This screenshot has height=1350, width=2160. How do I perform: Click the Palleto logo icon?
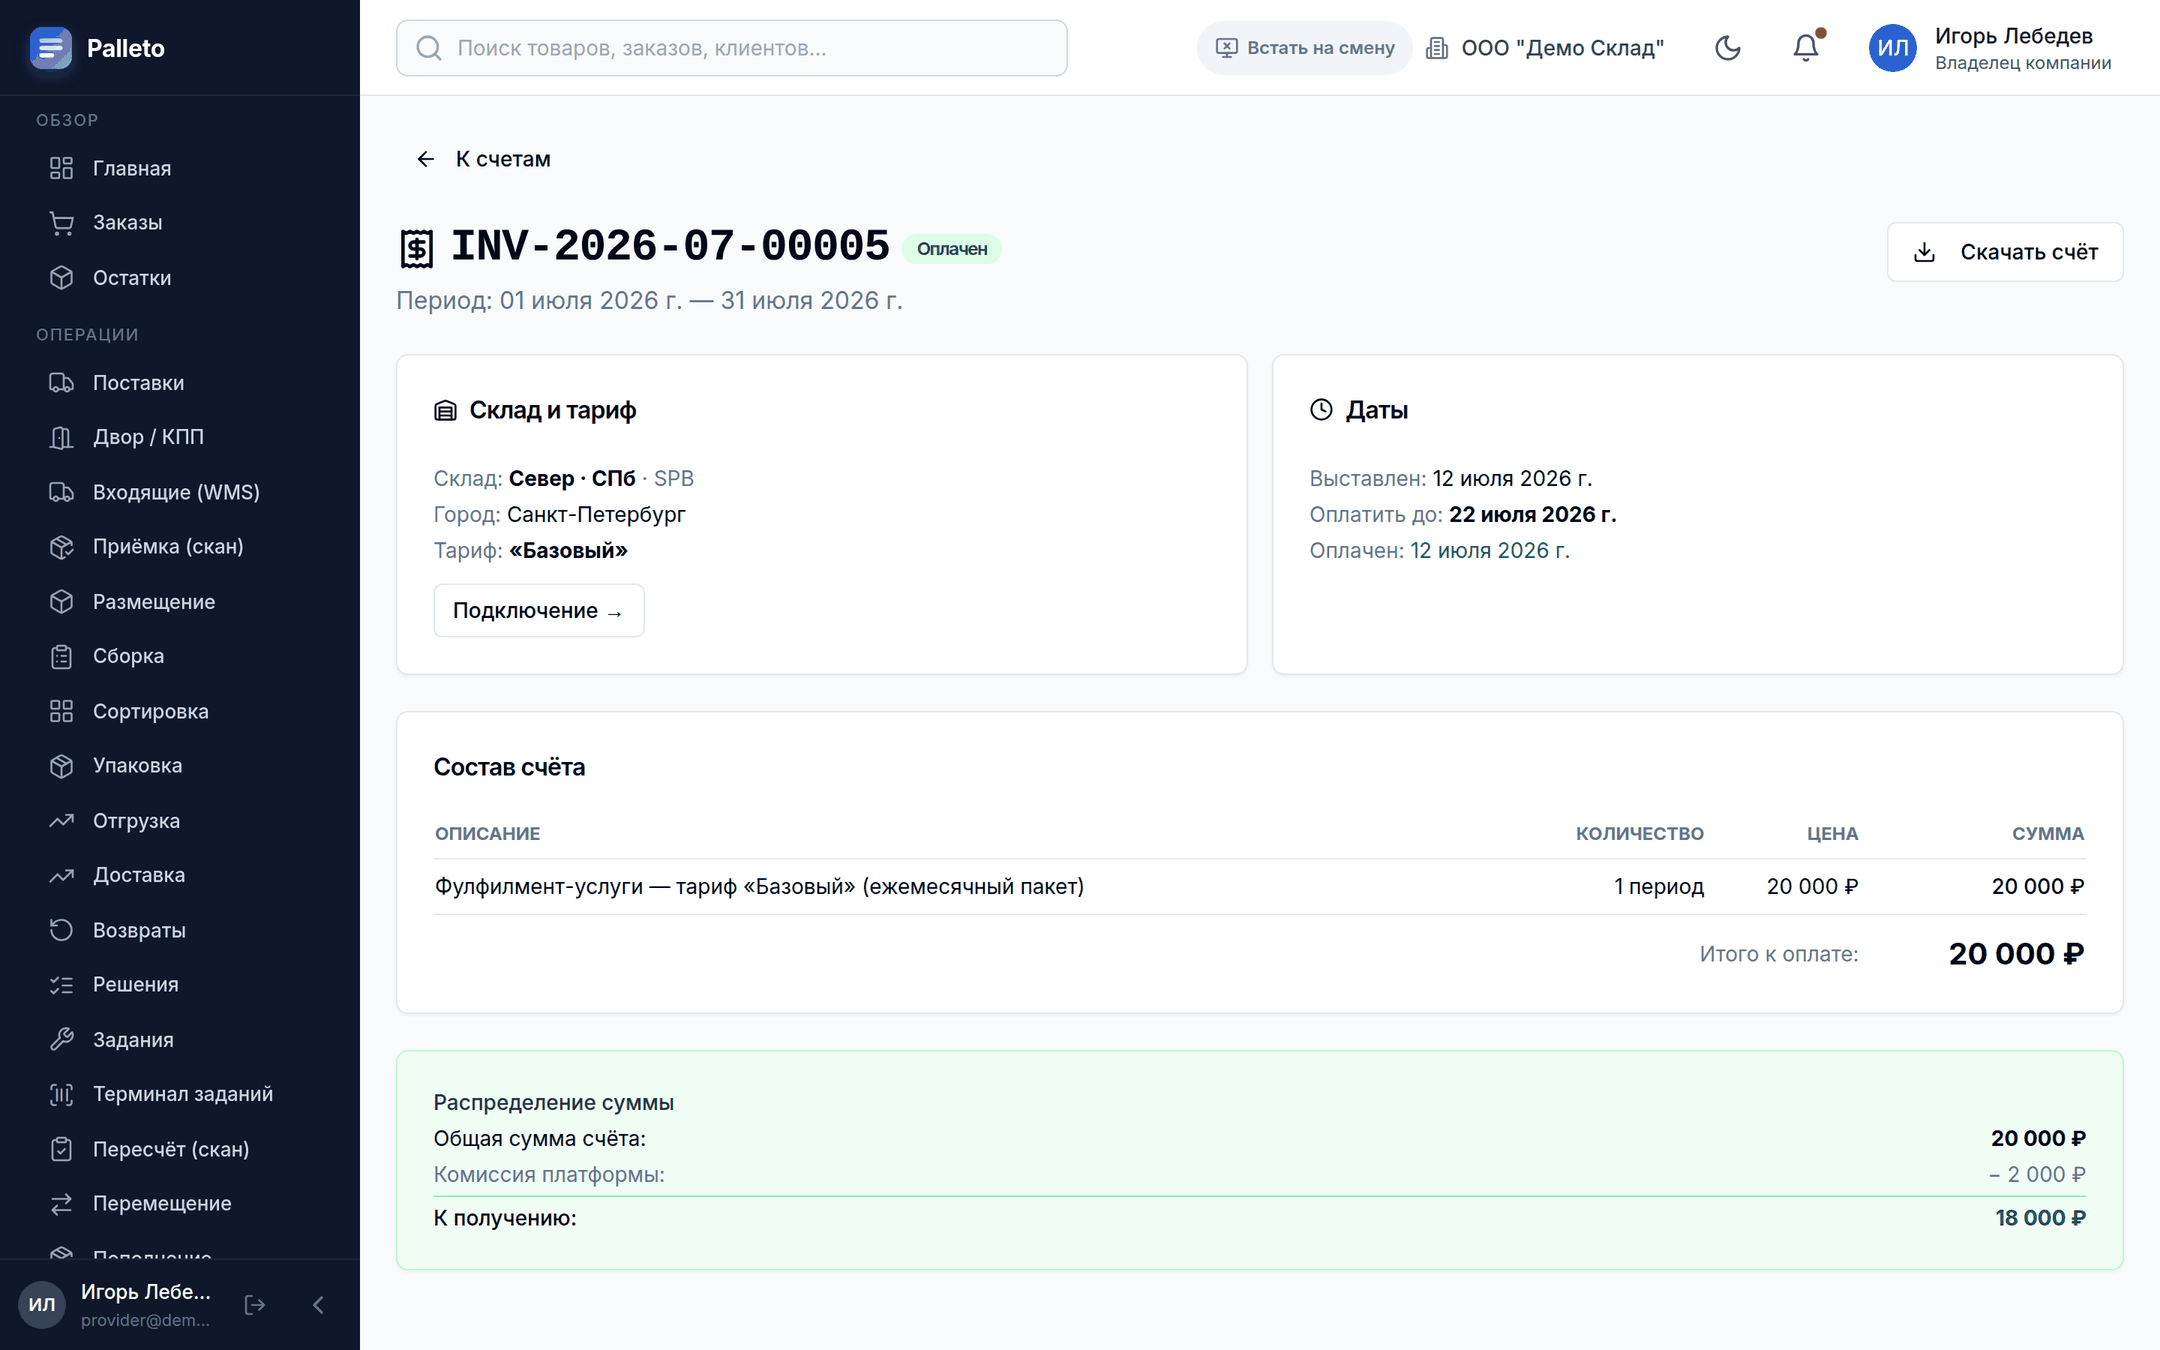[x=51, y=48]
